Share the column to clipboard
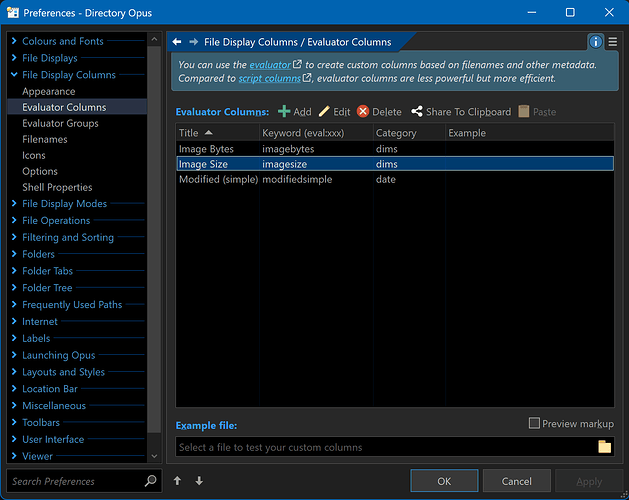Image resolution: width=629 pixels, height=500 pixels. coord(461,112)
